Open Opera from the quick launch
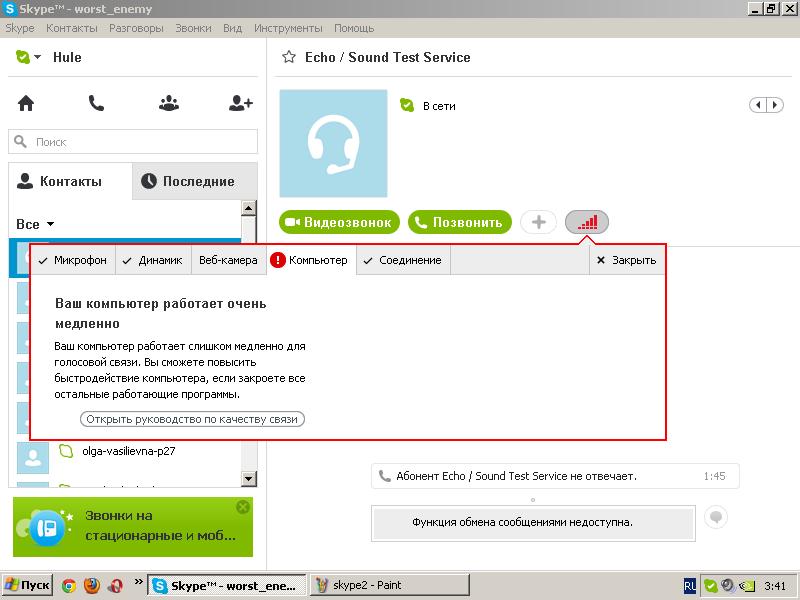Viewport: 800px width, 600px height. click(x=115, y=586)
